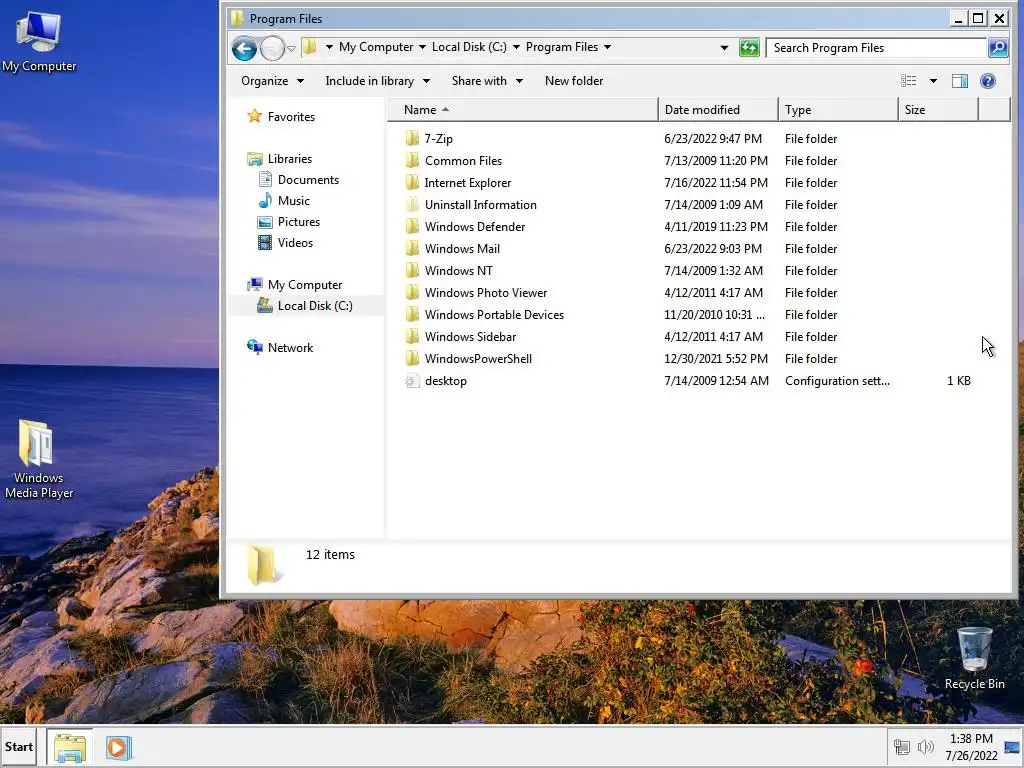
Task: Open the recent pages dropdown arrow
Action: pyautogui.click(x=291, y=48)
